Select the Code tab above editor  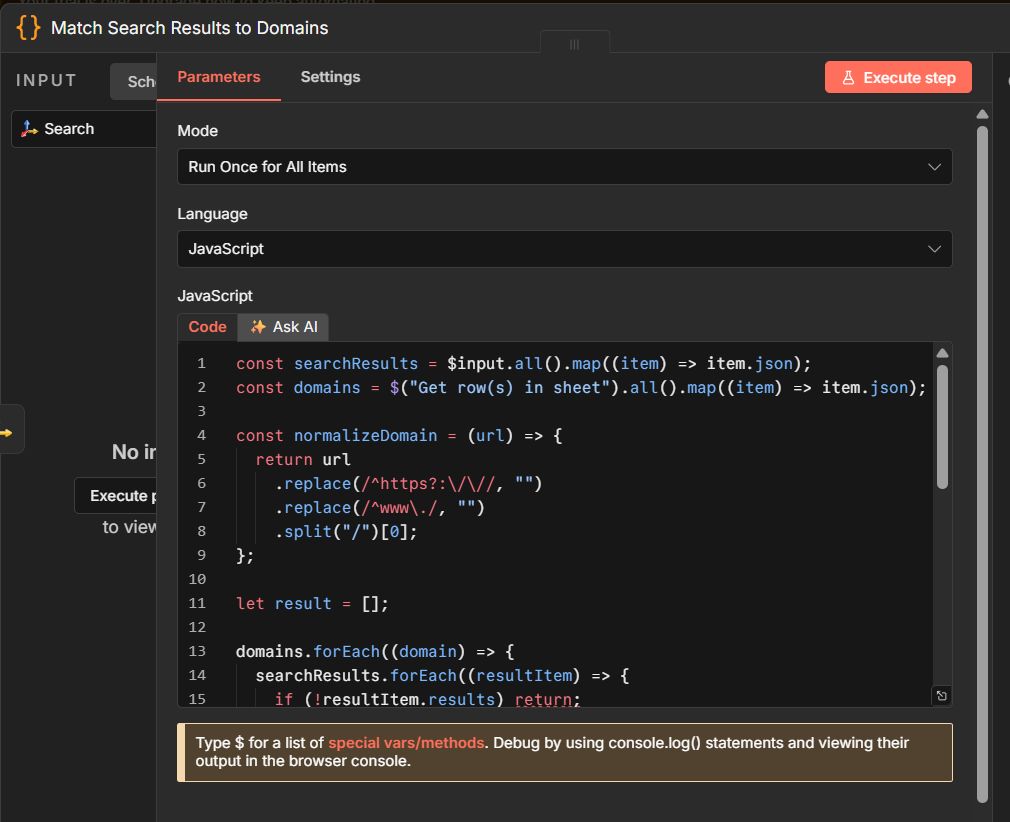[x=207, y=327]
